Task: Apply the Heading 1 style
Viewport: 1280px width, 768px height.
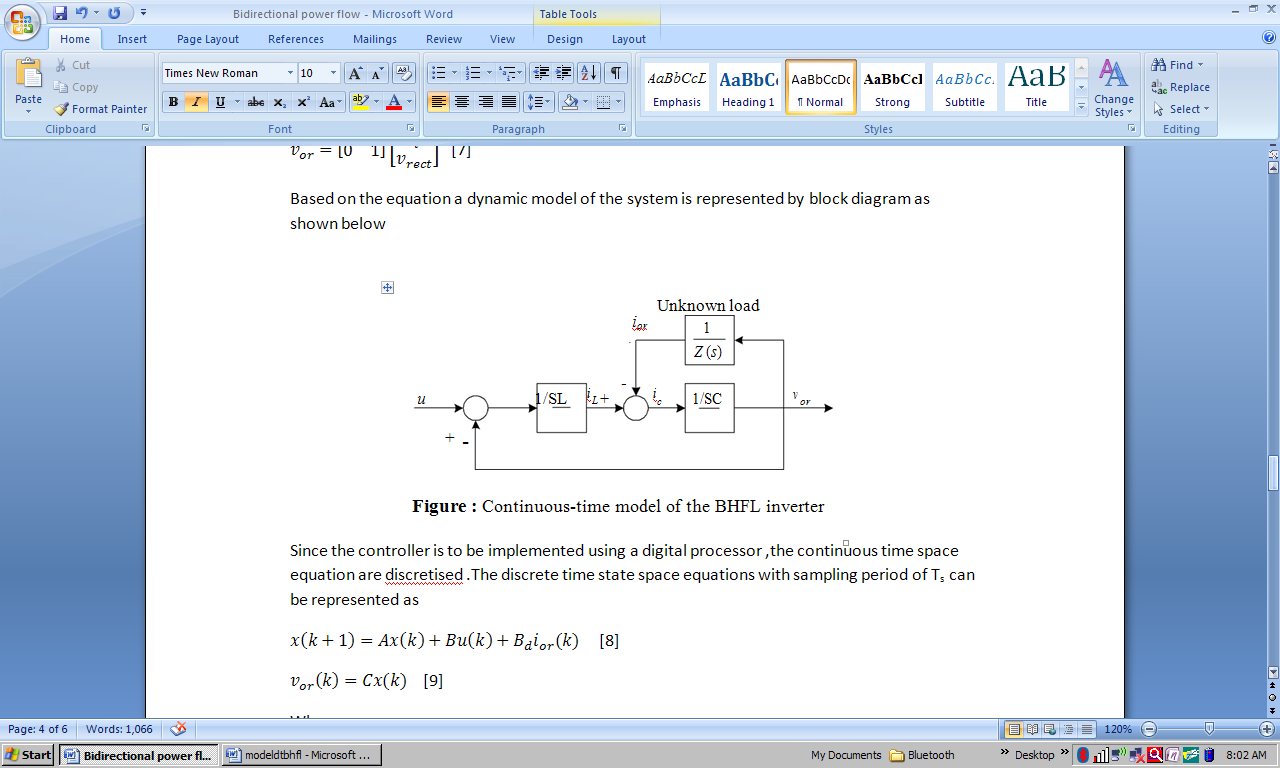Action: pyautogui.click(x=748, y=88)
